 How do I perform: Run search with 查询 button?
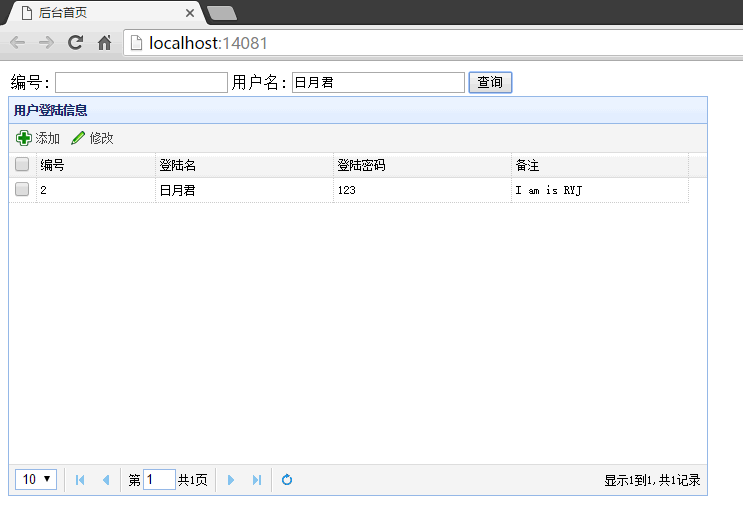pyautogui.click(x=490, y=82)
